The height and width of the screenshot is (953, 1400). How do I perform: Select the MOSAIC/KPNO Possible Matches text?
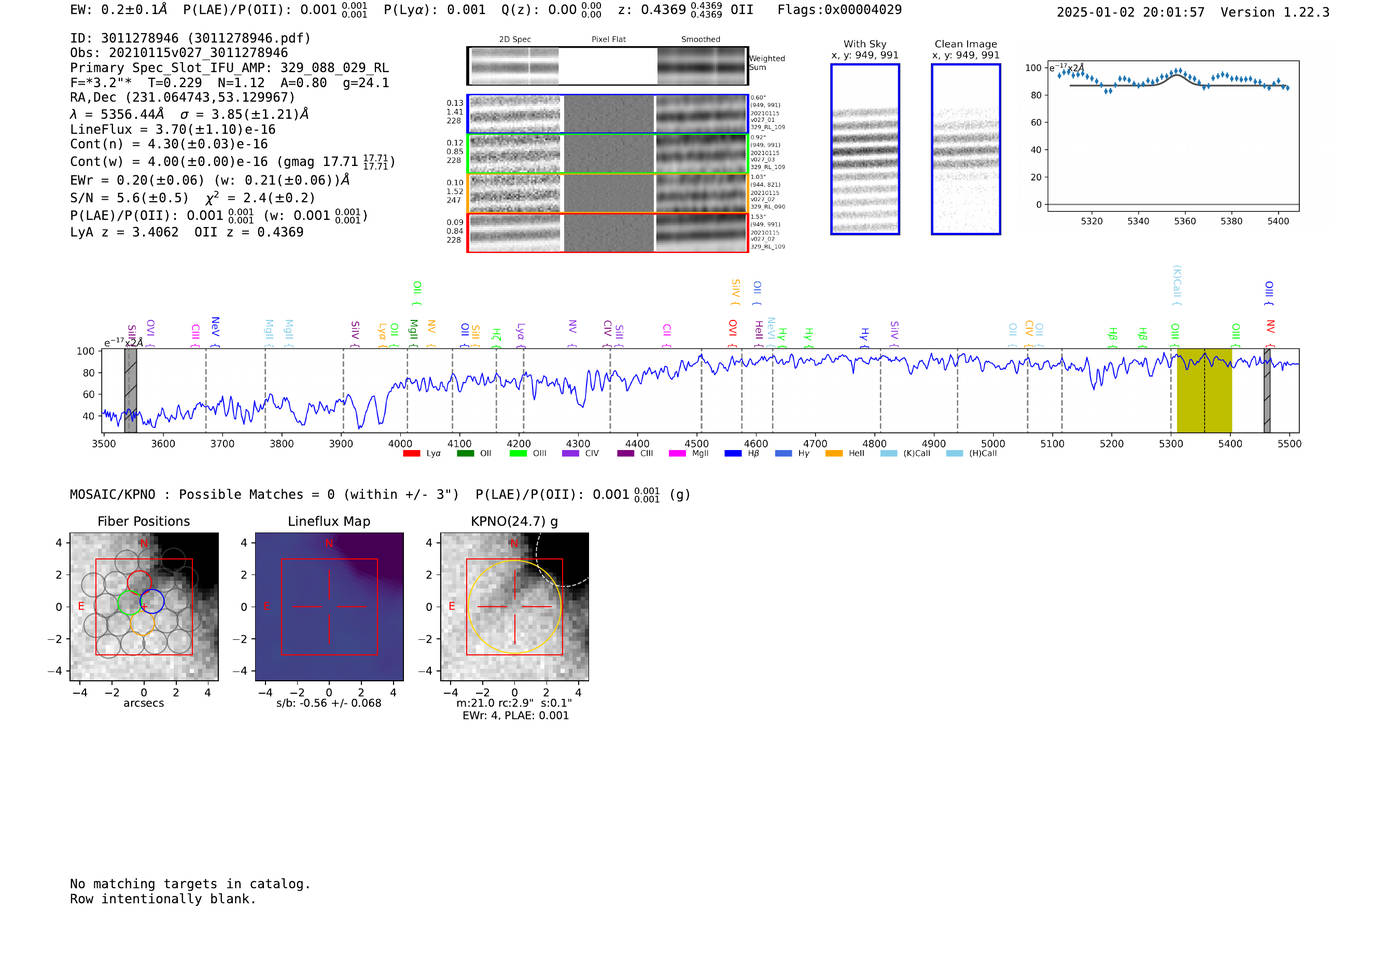264,494
